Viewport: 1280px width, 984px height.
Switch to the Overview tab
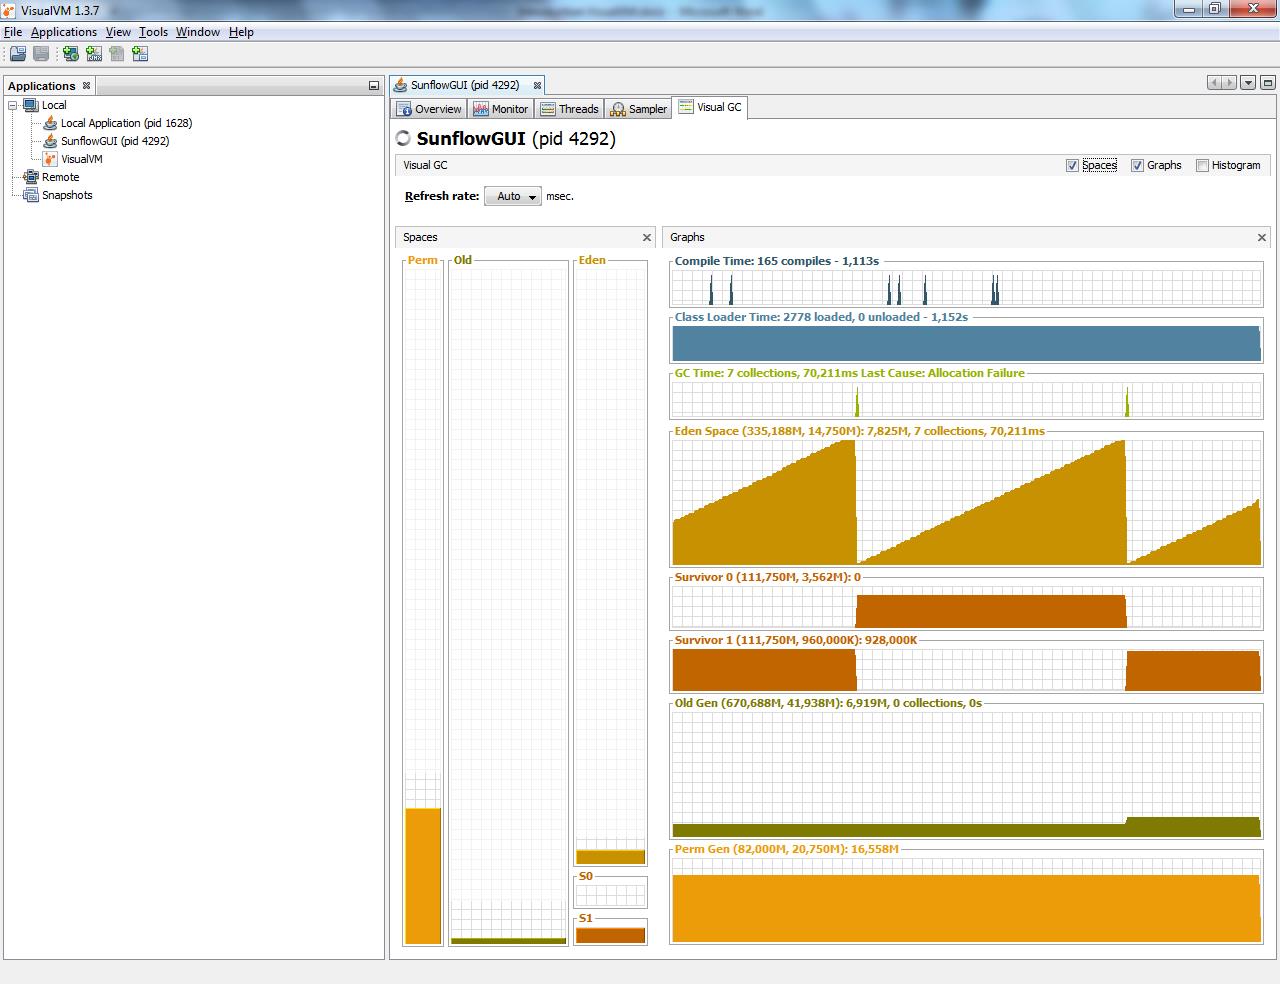click(429, 109)
